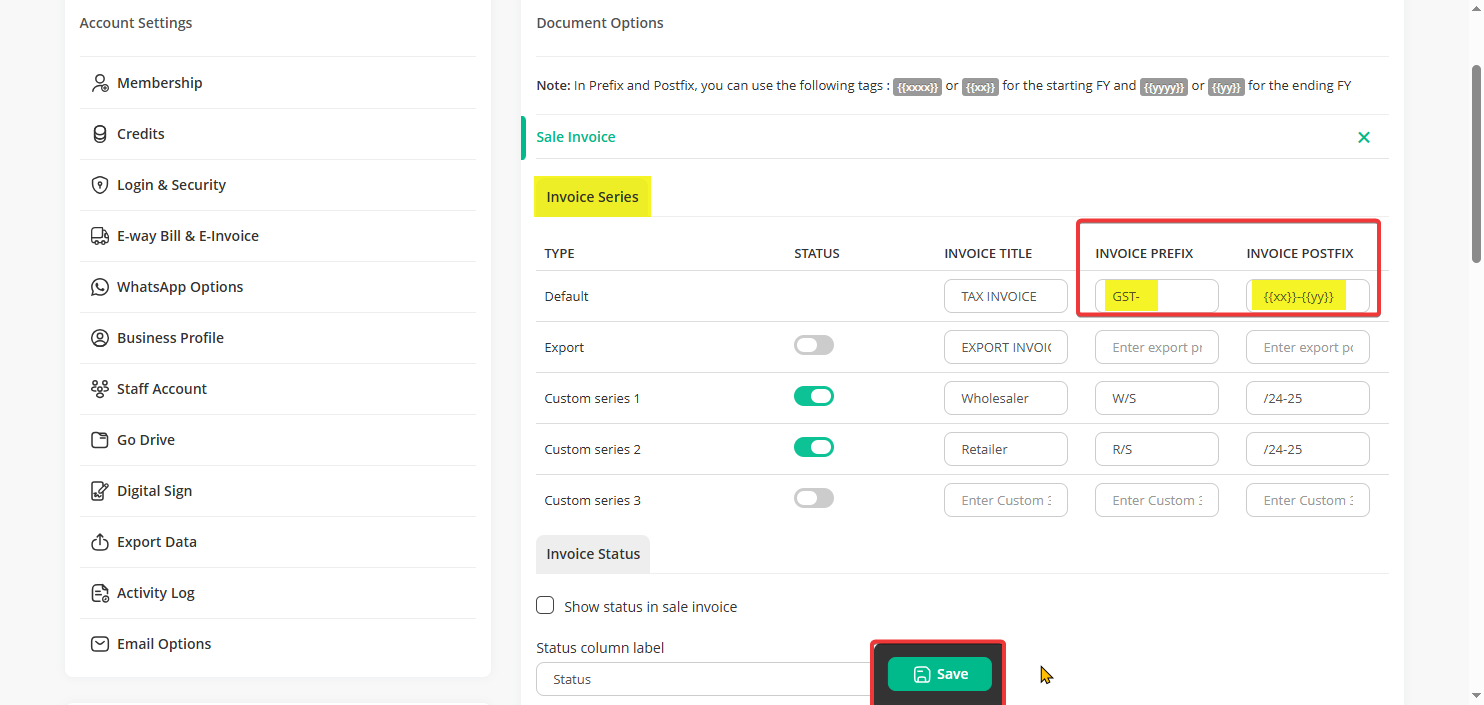Turn off Custom series 2 toggle
The image size is (1484, 705).
pyautogui.click(x=814, y=448)
